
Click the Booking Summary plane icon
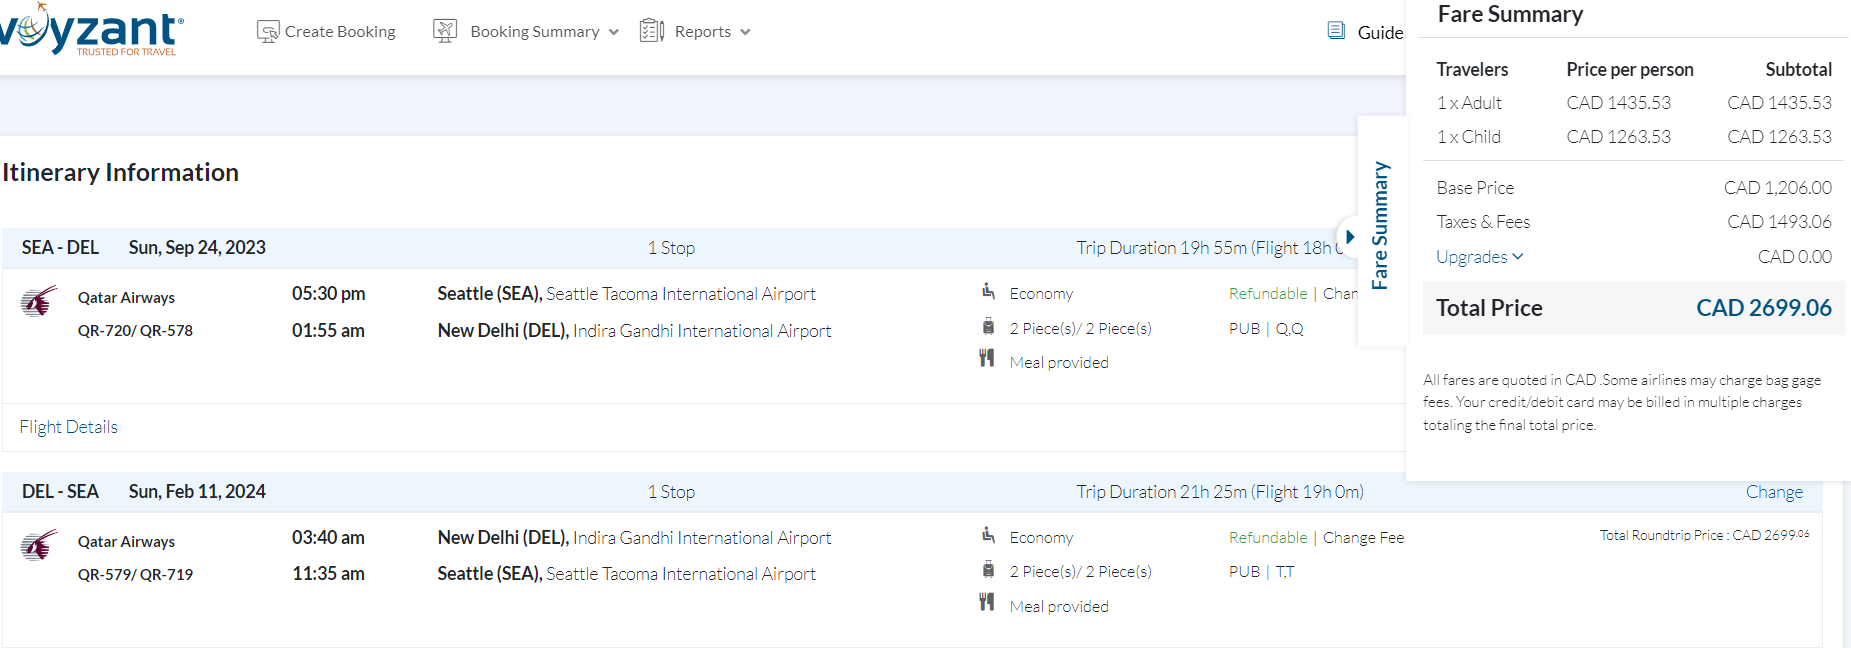click(x=445, y=31)
